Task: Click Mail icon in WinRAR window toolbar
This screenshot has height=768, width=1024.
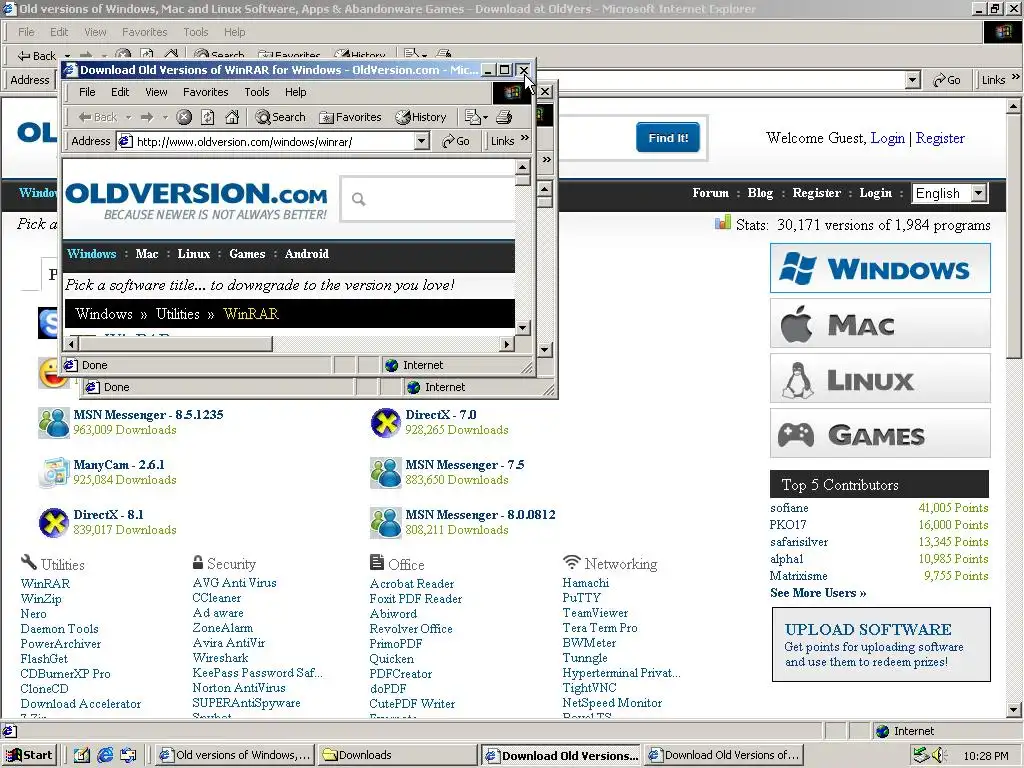Action: (x=472, y=117)
